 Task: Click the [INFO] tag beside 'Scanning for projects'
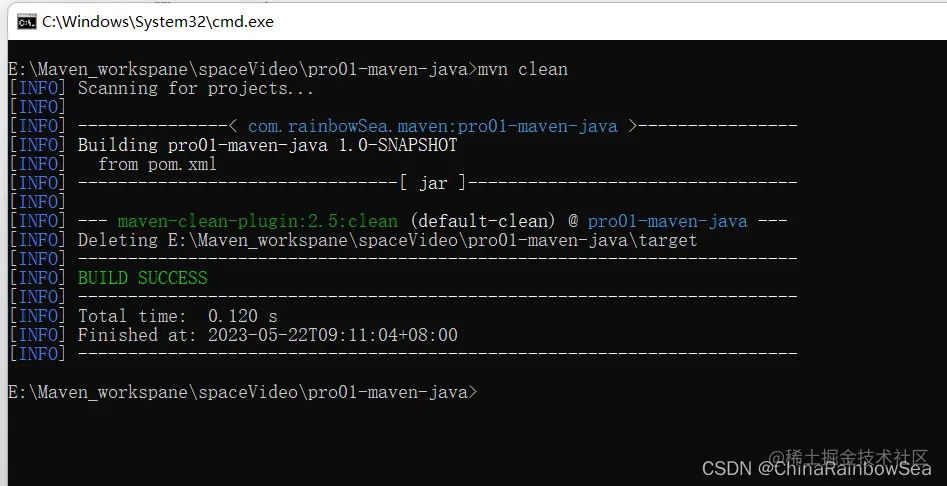pos(37,89)
